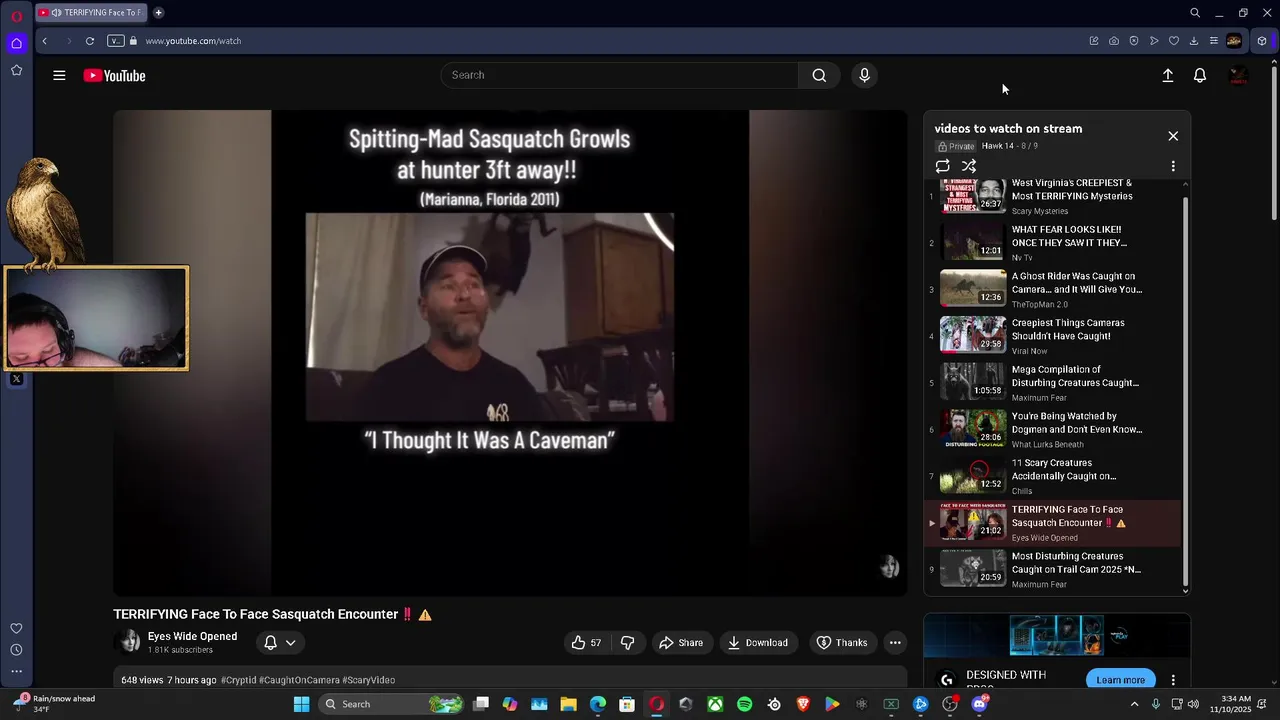
Task: Click the subscription notification bell
Action: [x=270, y=643]
